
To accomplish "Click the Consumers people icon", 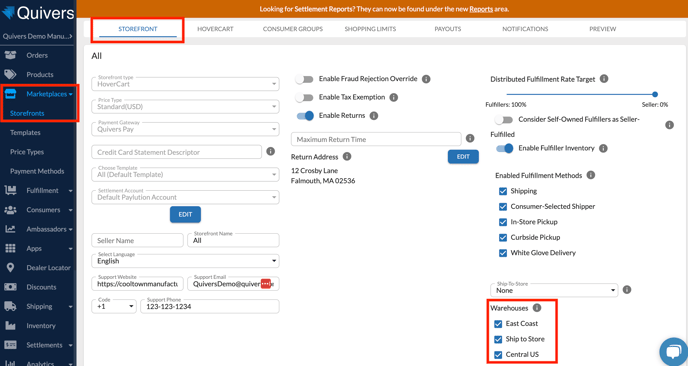I will click(10, 209).
